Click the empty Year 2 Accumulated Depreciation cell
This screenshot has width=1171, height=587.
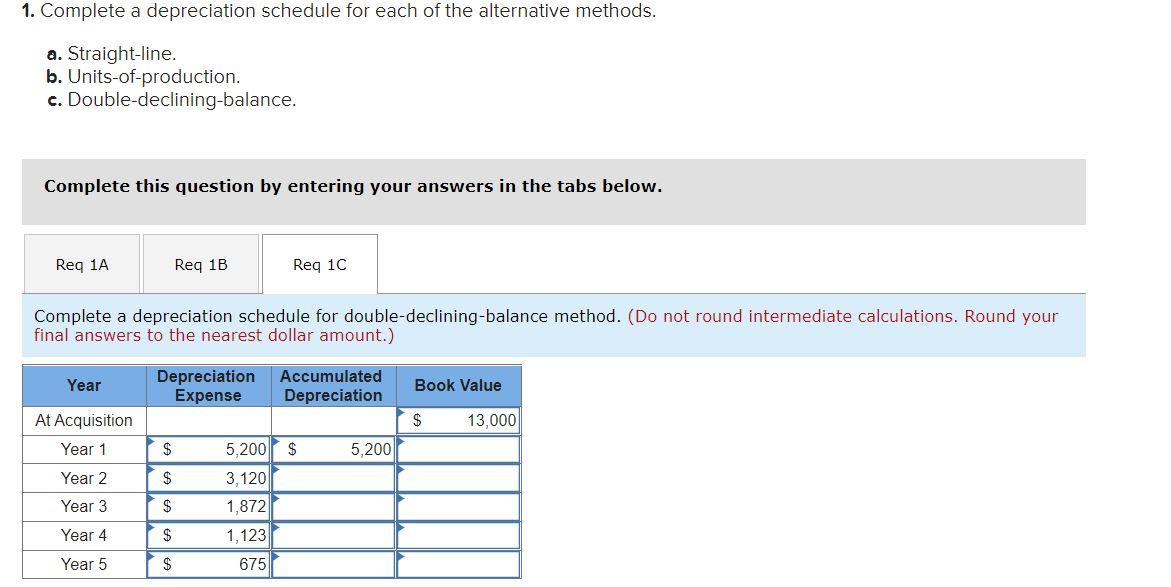point(335,478)
